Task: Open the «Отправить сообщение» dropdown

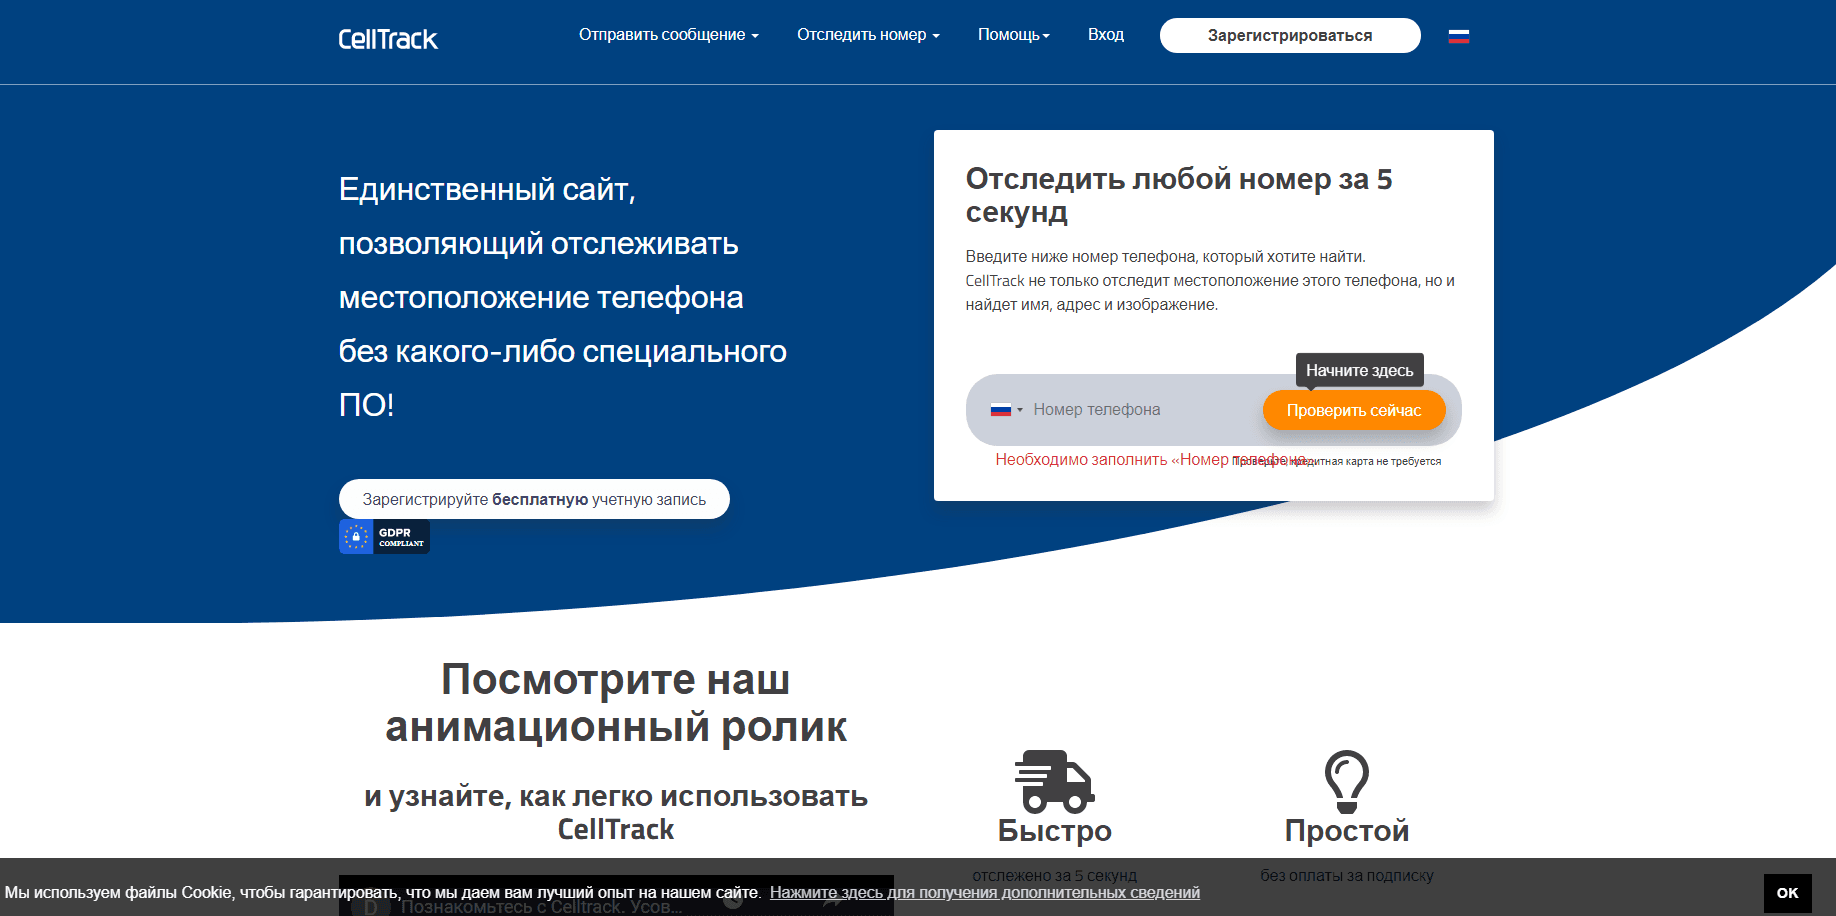Action: coord(668,34)
